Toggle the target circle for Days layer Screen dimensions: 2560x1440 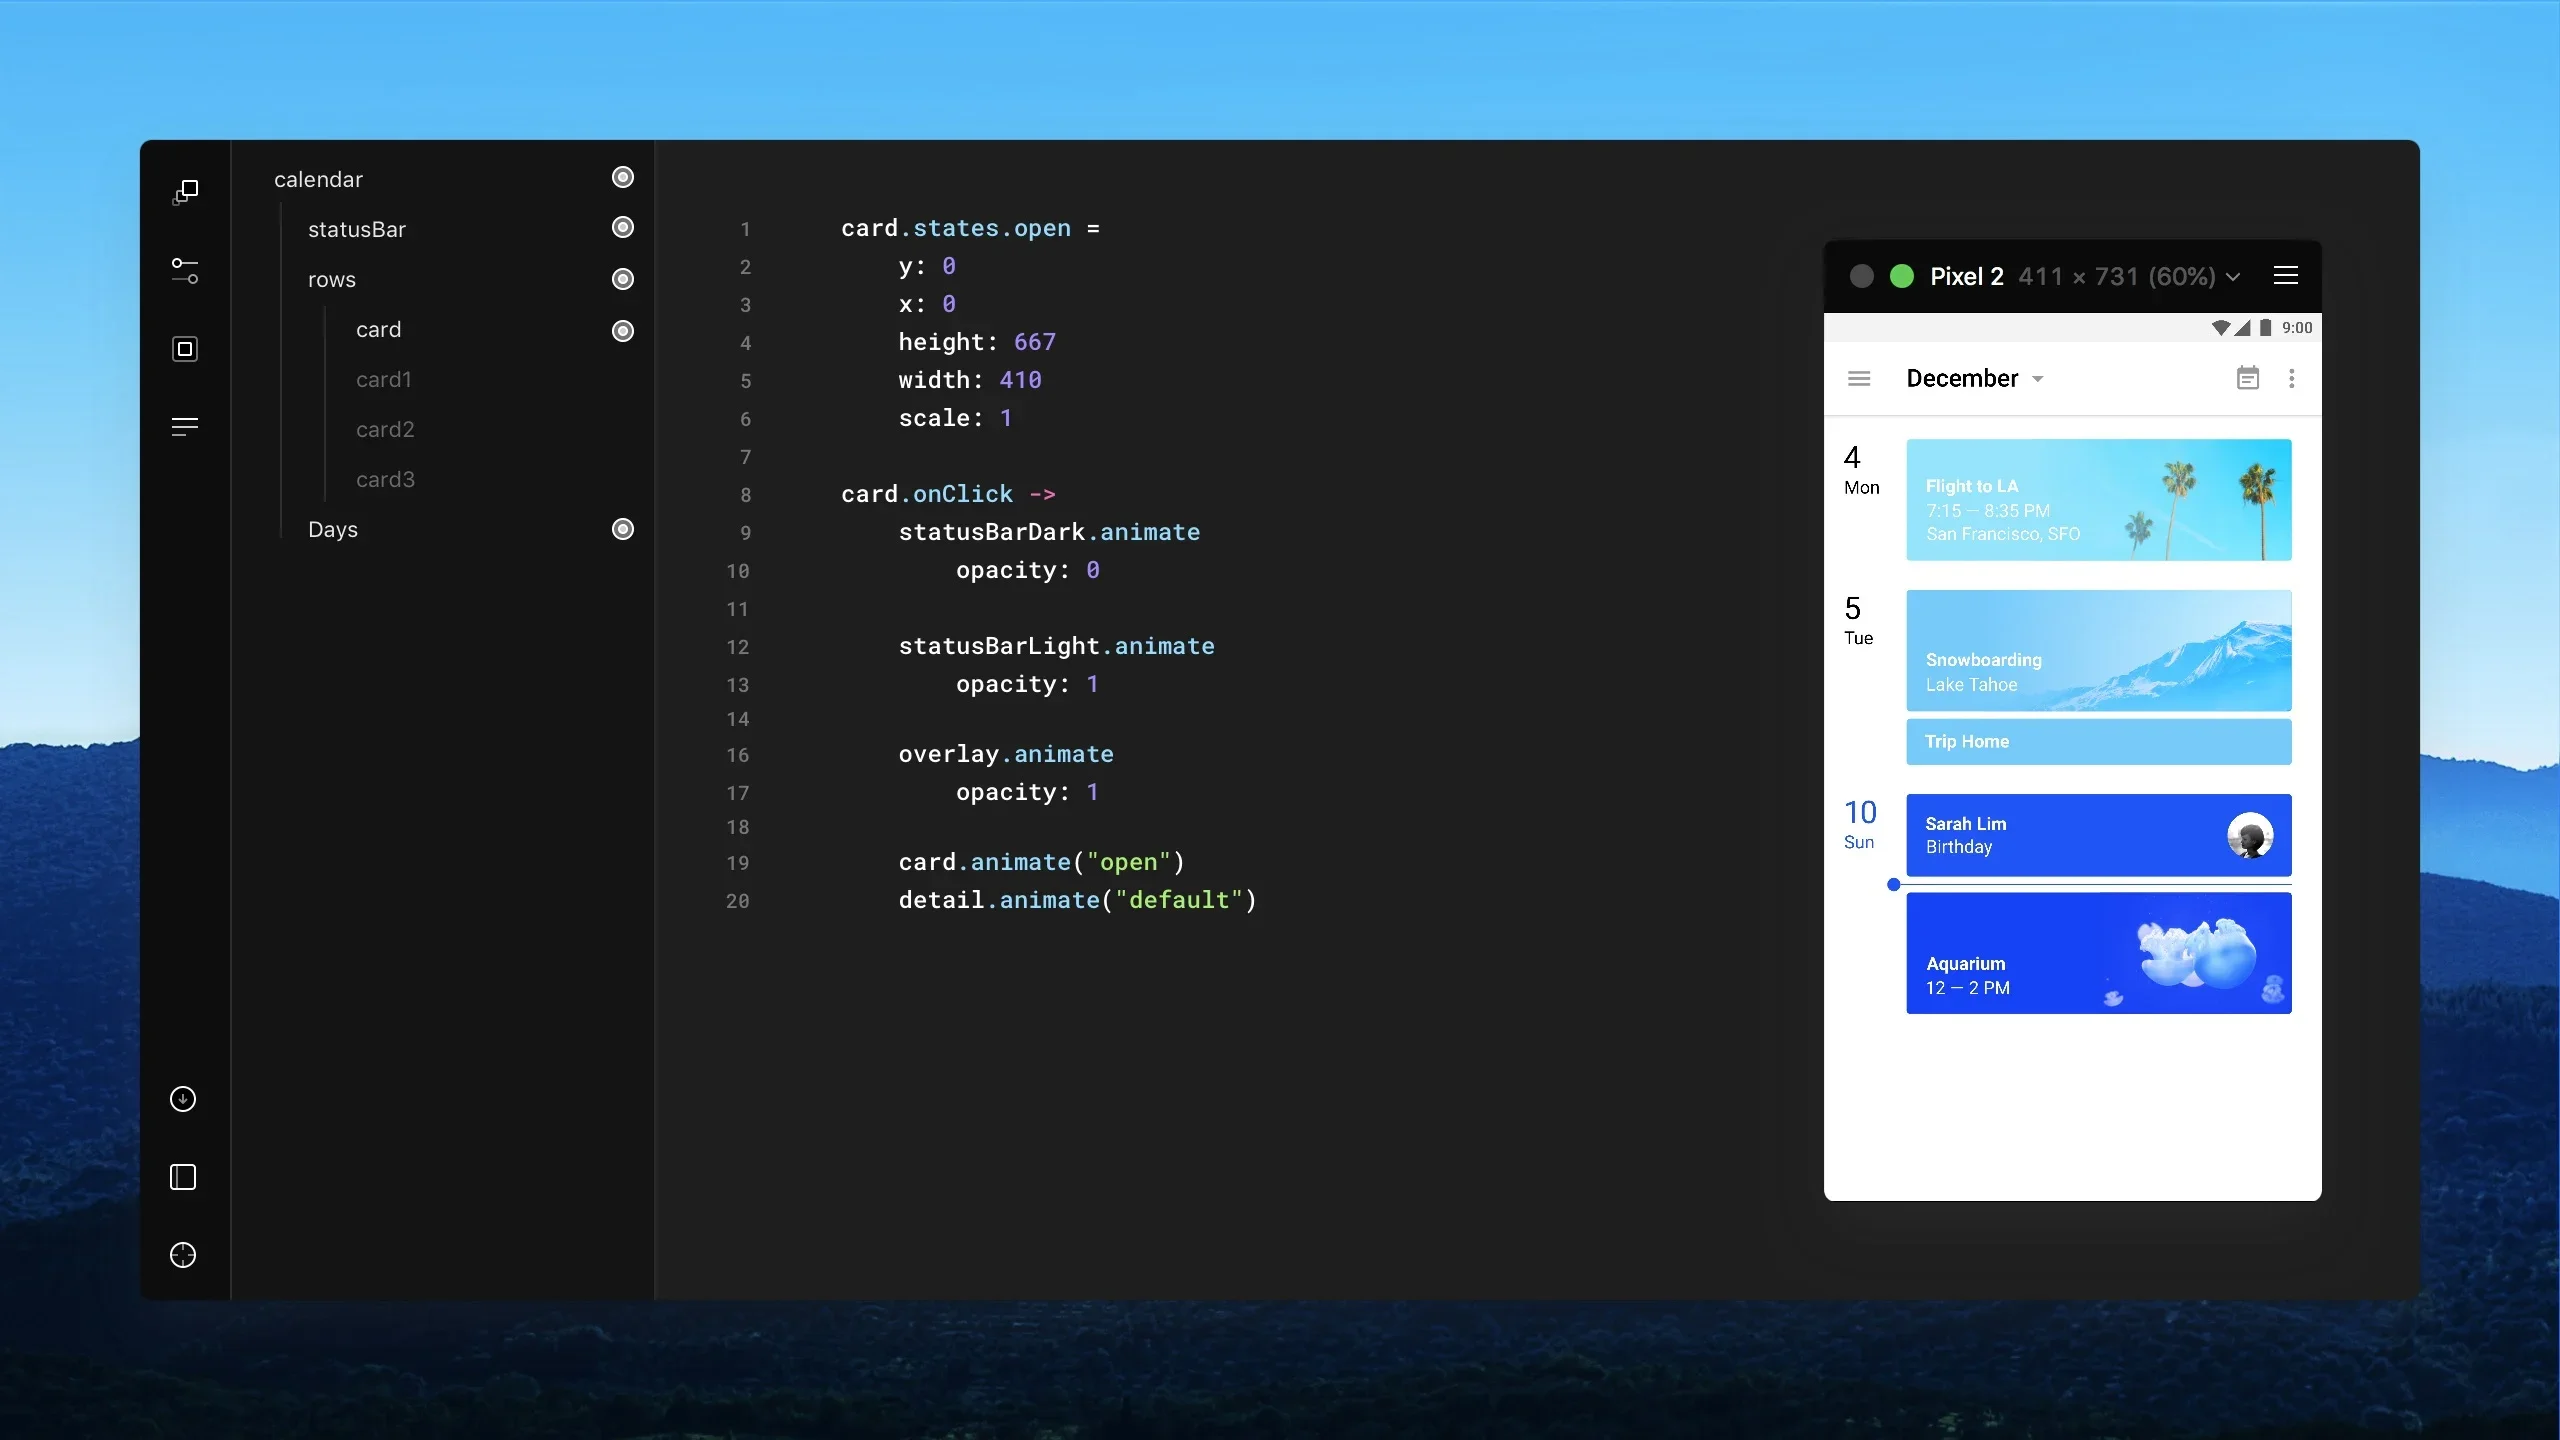(x=622, y=529)
